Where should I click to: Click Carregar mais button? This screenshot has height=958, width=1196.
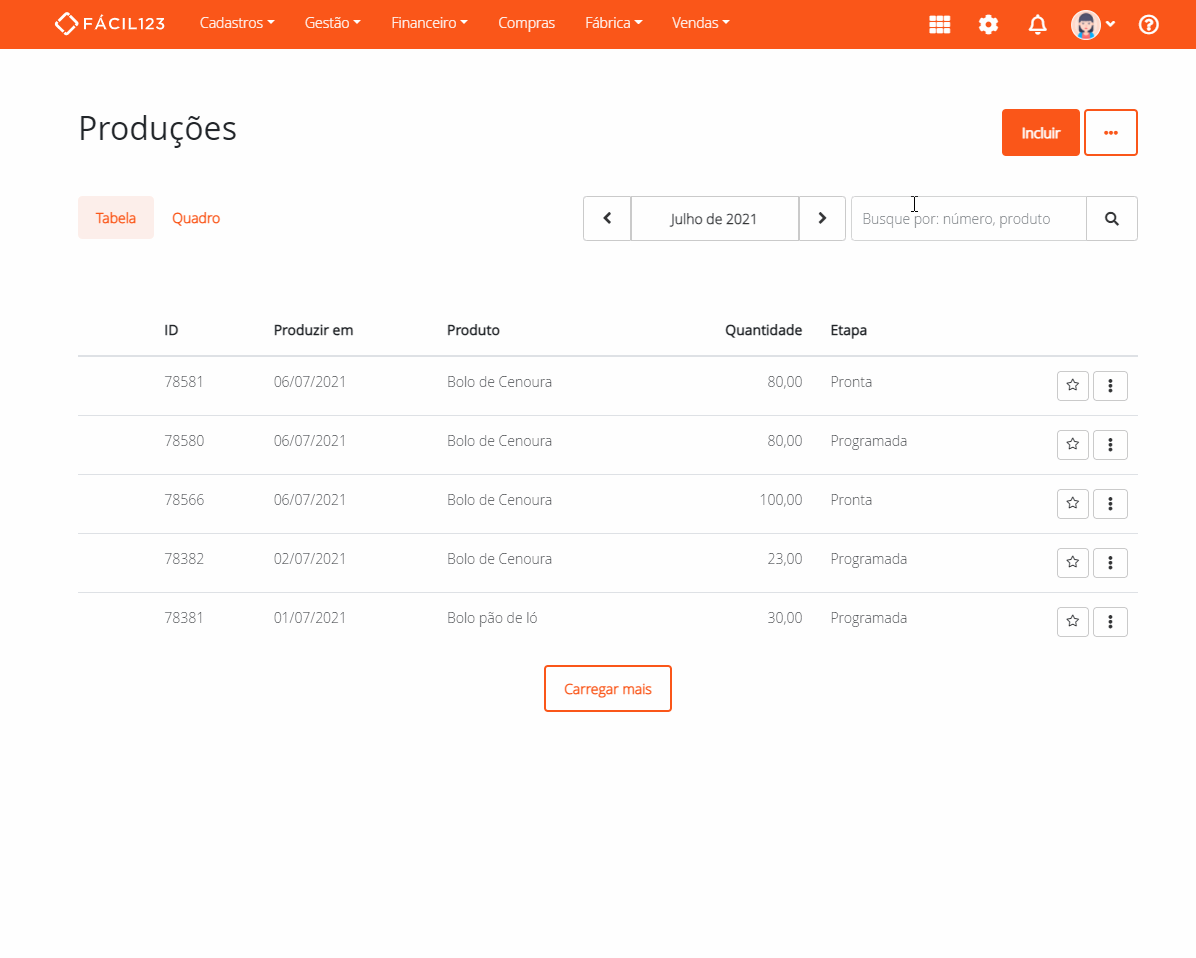point(607,689)
